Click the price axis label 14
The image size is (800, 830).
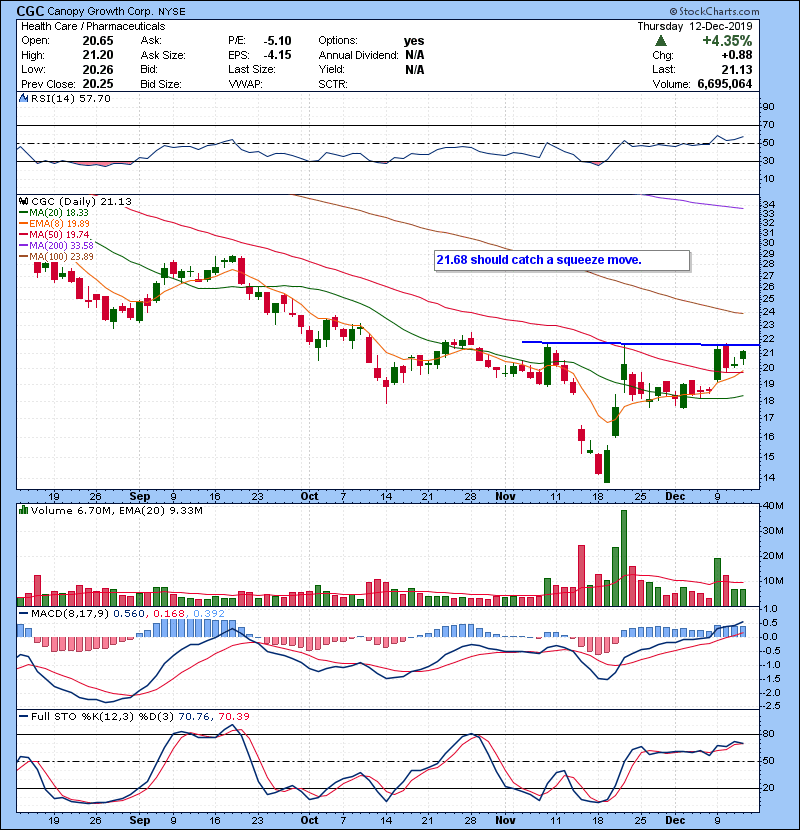(768, 477)
